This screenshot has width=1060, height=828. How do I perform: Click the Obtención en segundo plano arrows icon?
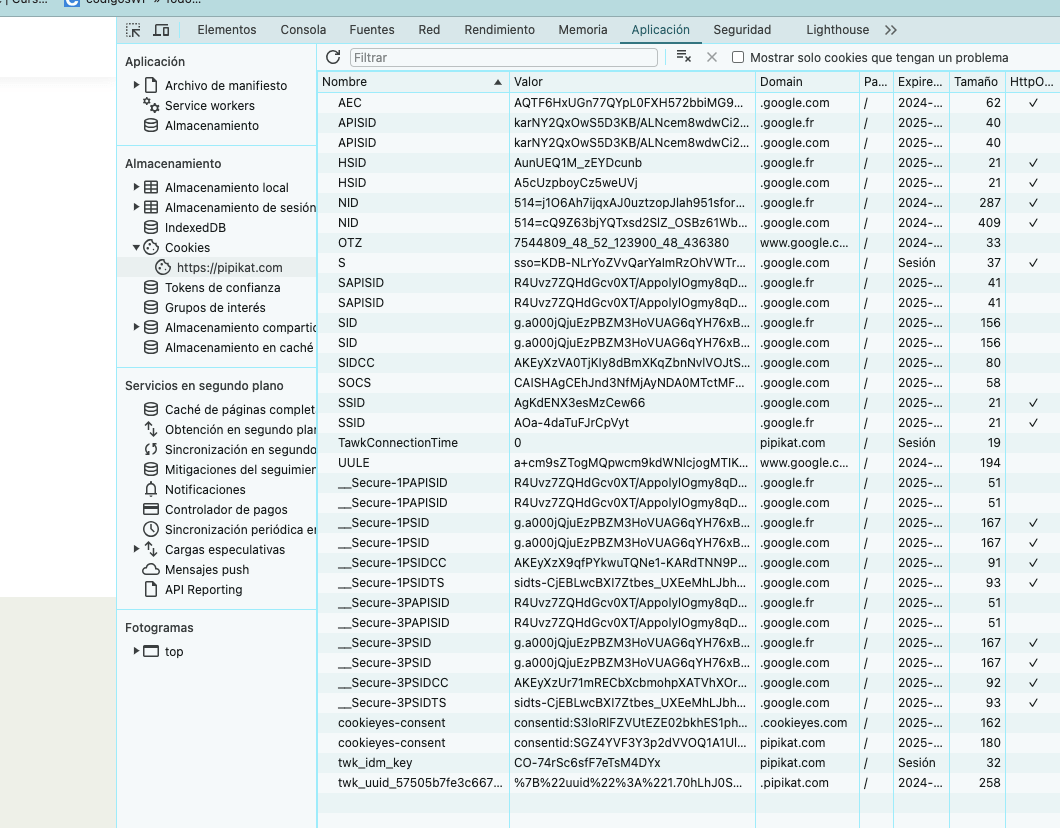pos(151,429)
